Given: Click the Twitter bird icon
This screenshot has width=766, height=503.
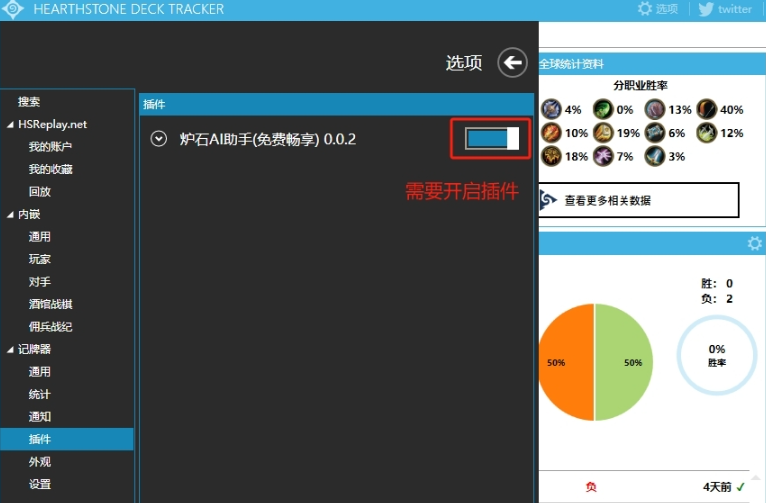Looking at the screenshot, I should point(706,9).
